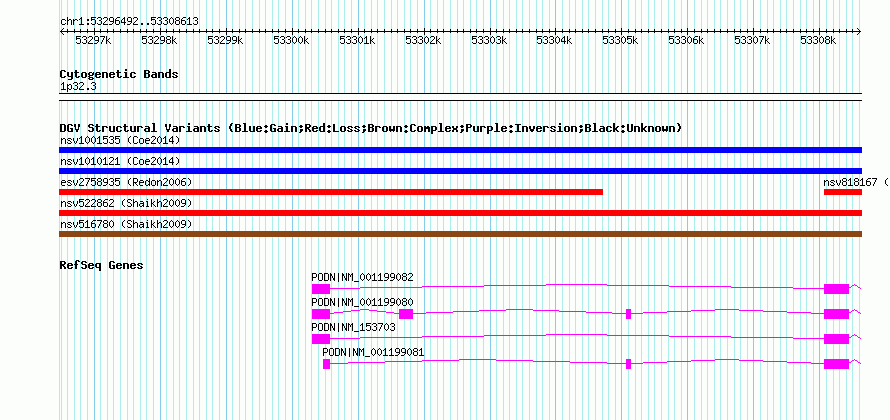Click the 53298k ruler tick label
Screen dimensions: 890x420
click(159, 40)
